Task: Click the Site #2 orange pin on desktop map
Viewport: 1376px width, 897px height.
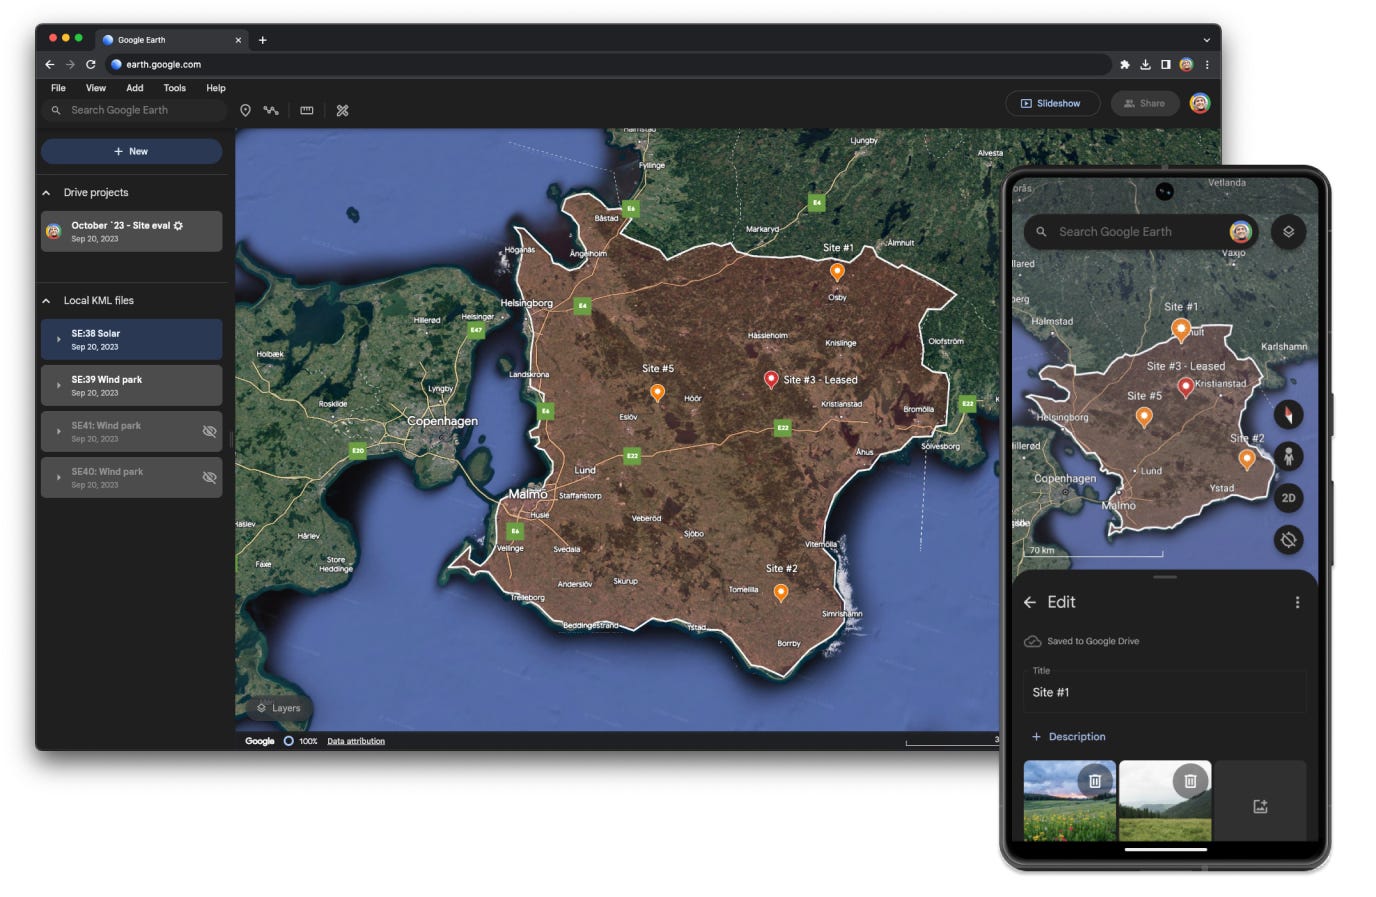Action: point(781,592)
